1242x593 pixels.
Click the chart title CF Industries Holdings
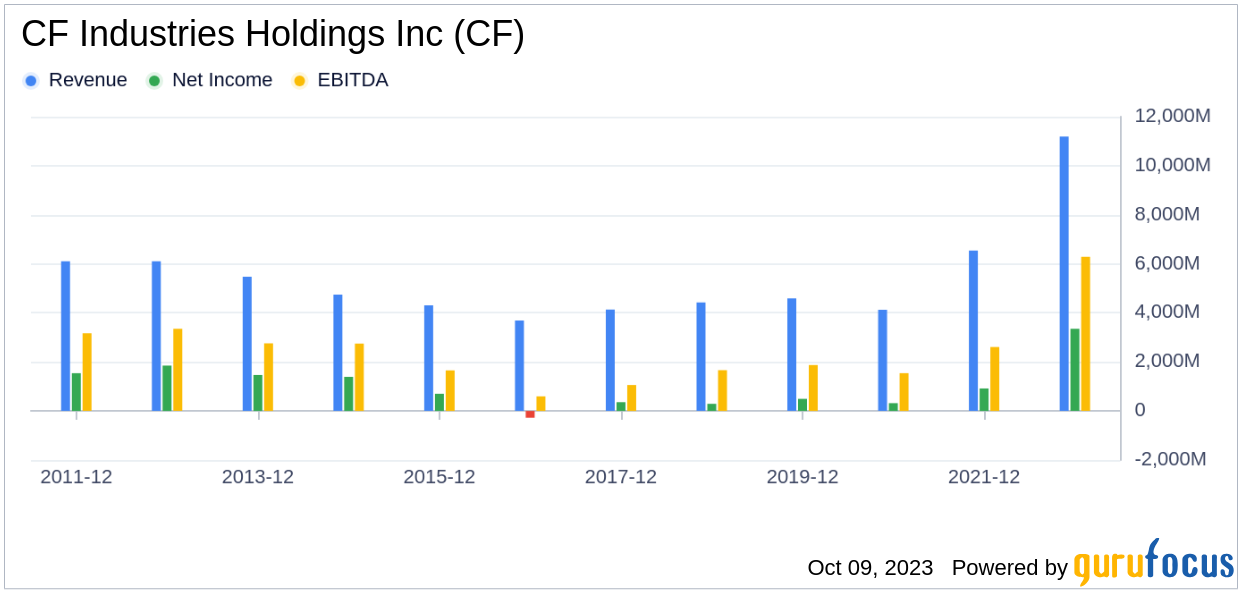point(273,34)
